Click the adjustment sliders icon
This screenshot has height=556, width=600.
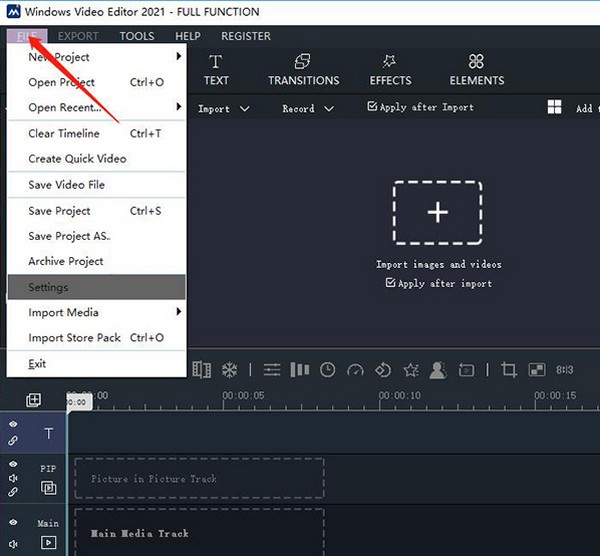tap(272, 370)
